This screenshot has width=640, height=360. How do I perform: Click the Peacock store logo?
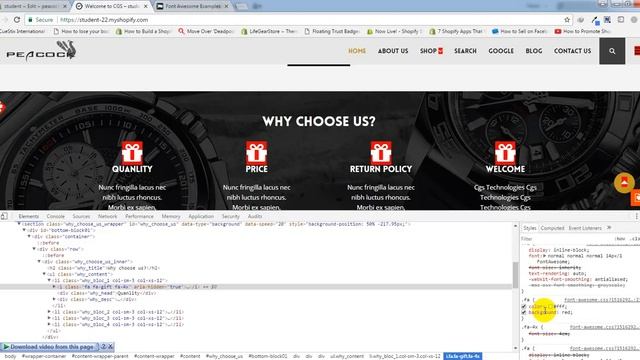click(x=41, y=51)
